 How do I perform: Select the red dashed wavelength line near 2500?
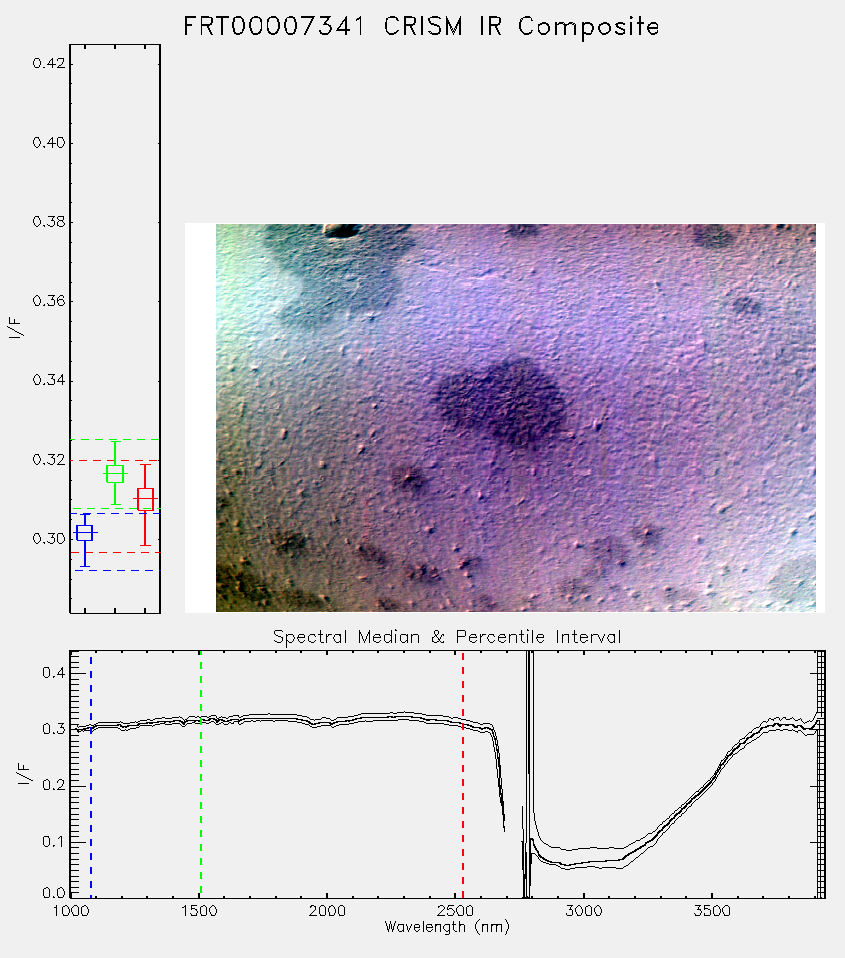point(463,774)
